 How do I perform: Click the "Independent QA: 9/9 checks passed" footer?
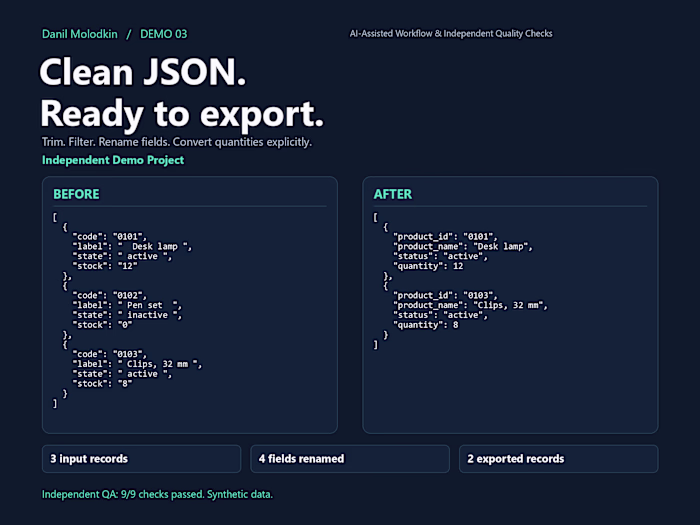[x=123, y=495]
